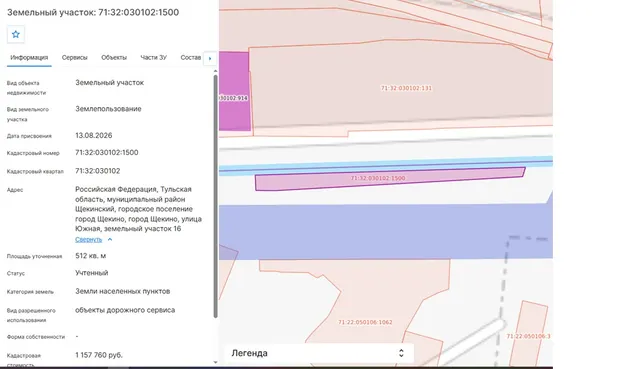The width and height of the screenshot is (640, 369).
Task: Click cadastral cost 1 157 760 руб.
Action: 99,355
